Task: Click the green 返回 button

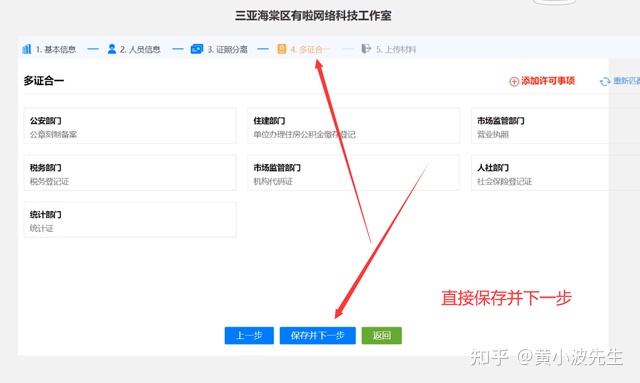Action: tap(382, 335)
